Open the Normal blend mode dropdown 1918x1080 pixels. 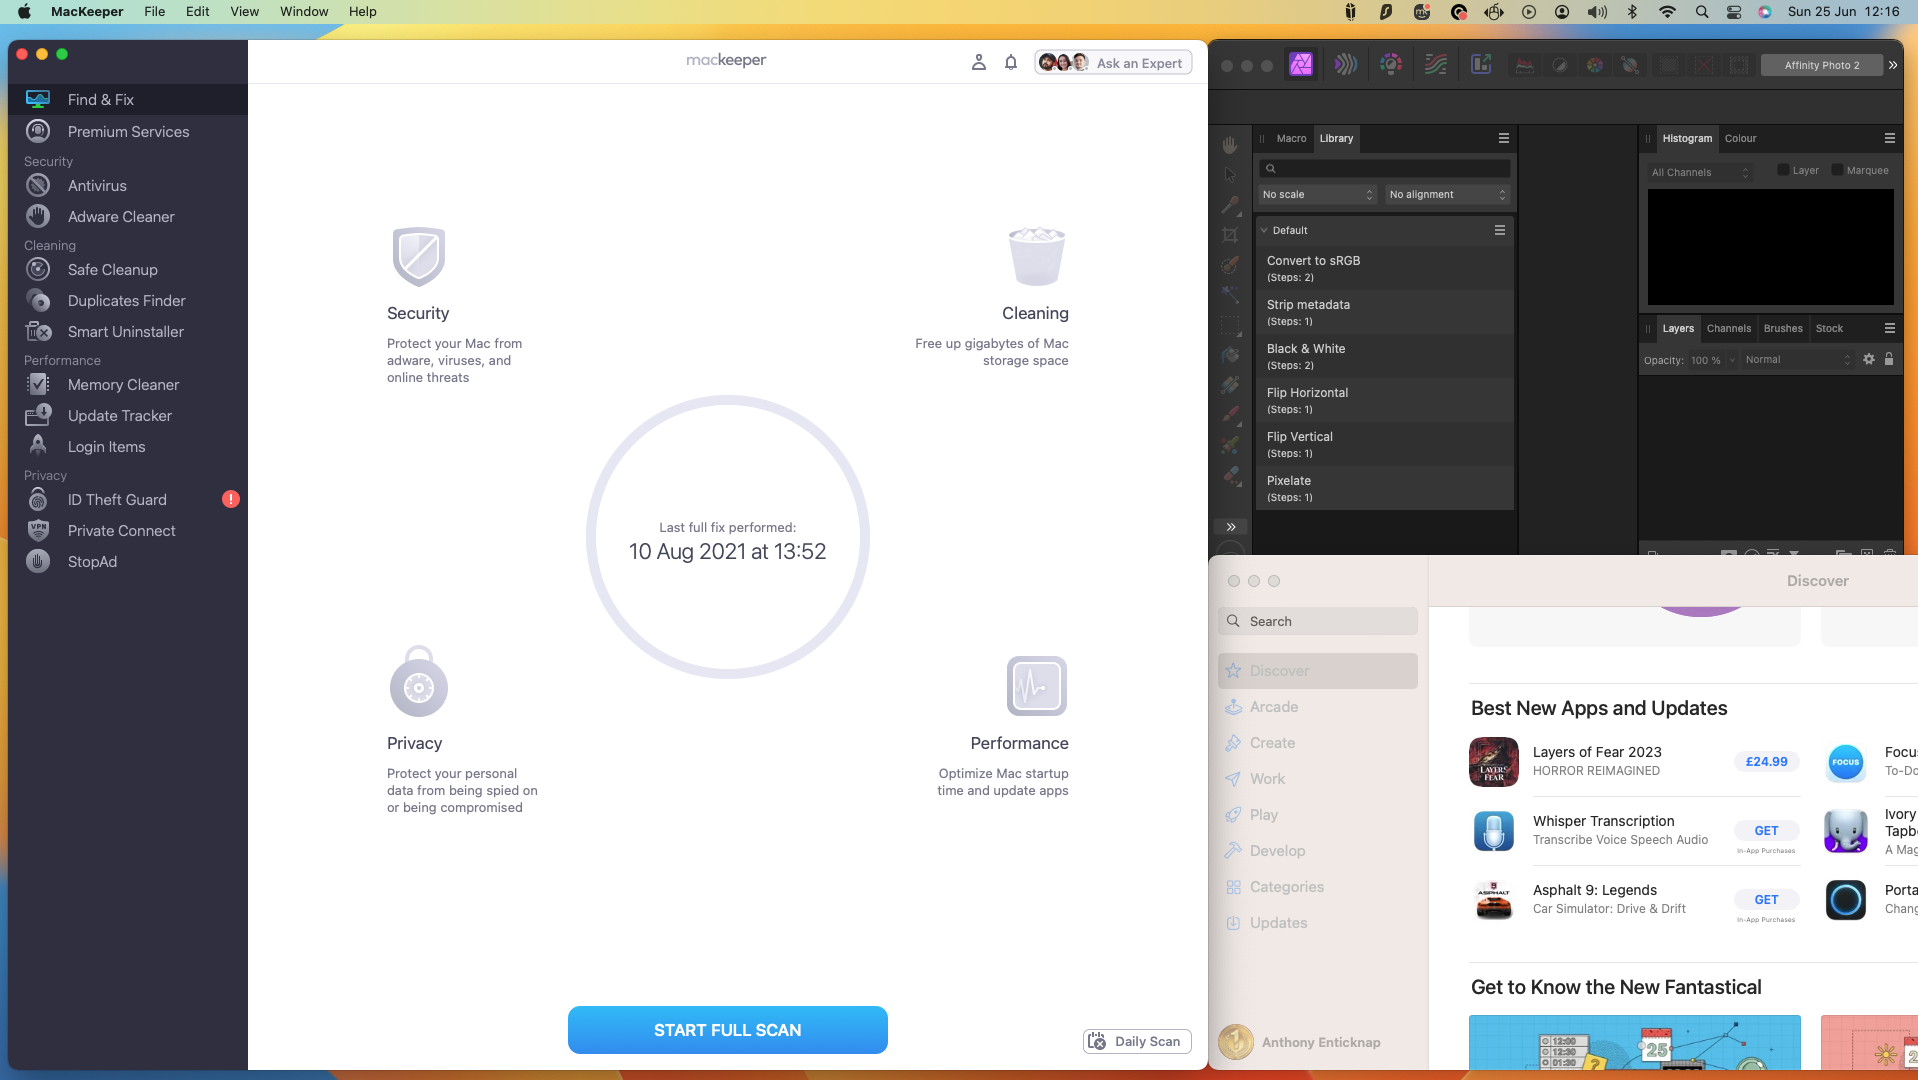(x=1798, y=360)
